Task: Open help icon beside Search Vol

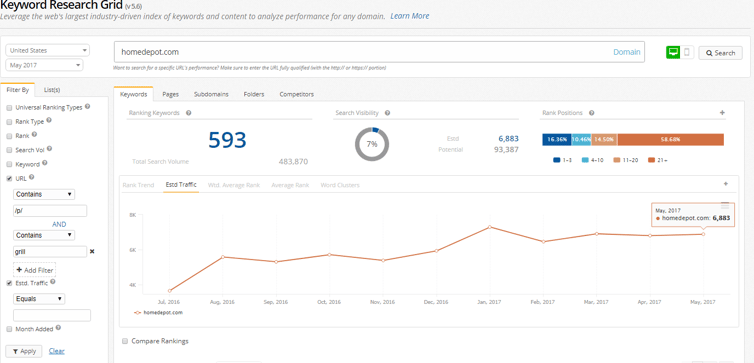Action: (50, 149)
